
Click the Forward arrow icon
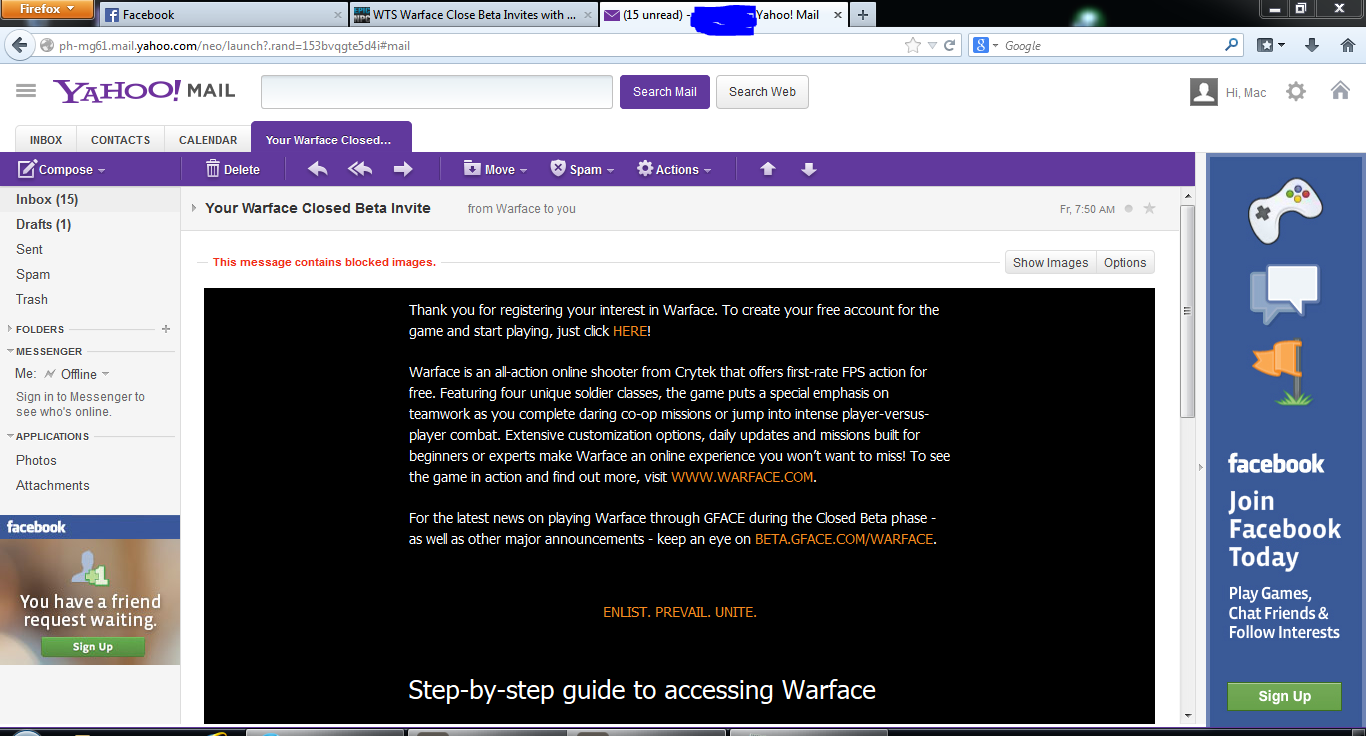tap(403, 169)
